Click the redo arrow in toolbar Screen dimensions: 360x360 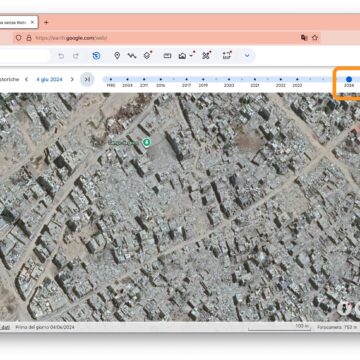(x=76, y=56)
